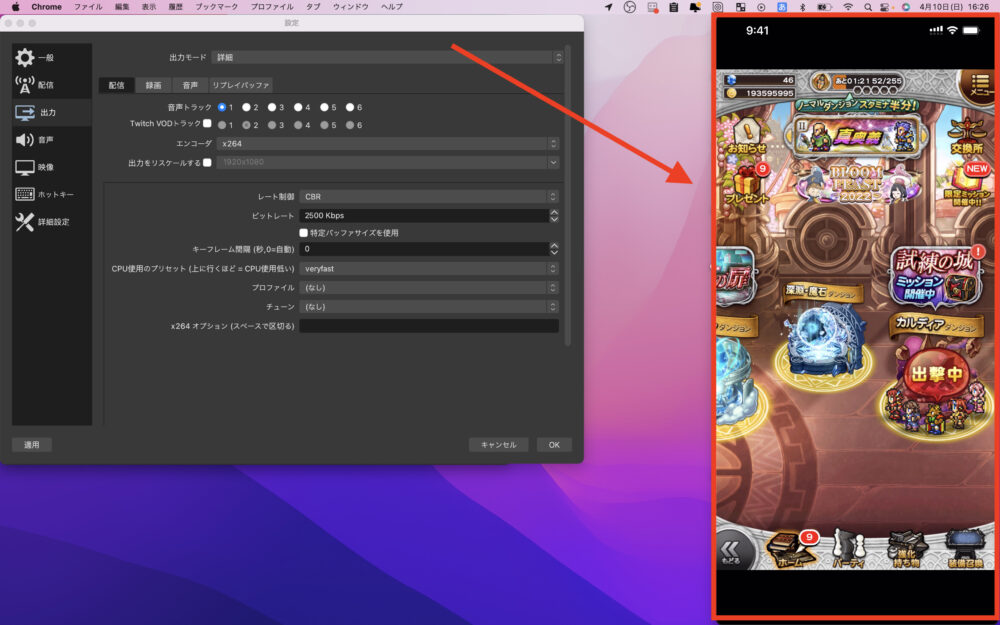
Task: Click the キーフレーム間隔 stepper arrows
Action: pyautogui.click(x=554, y=249)
